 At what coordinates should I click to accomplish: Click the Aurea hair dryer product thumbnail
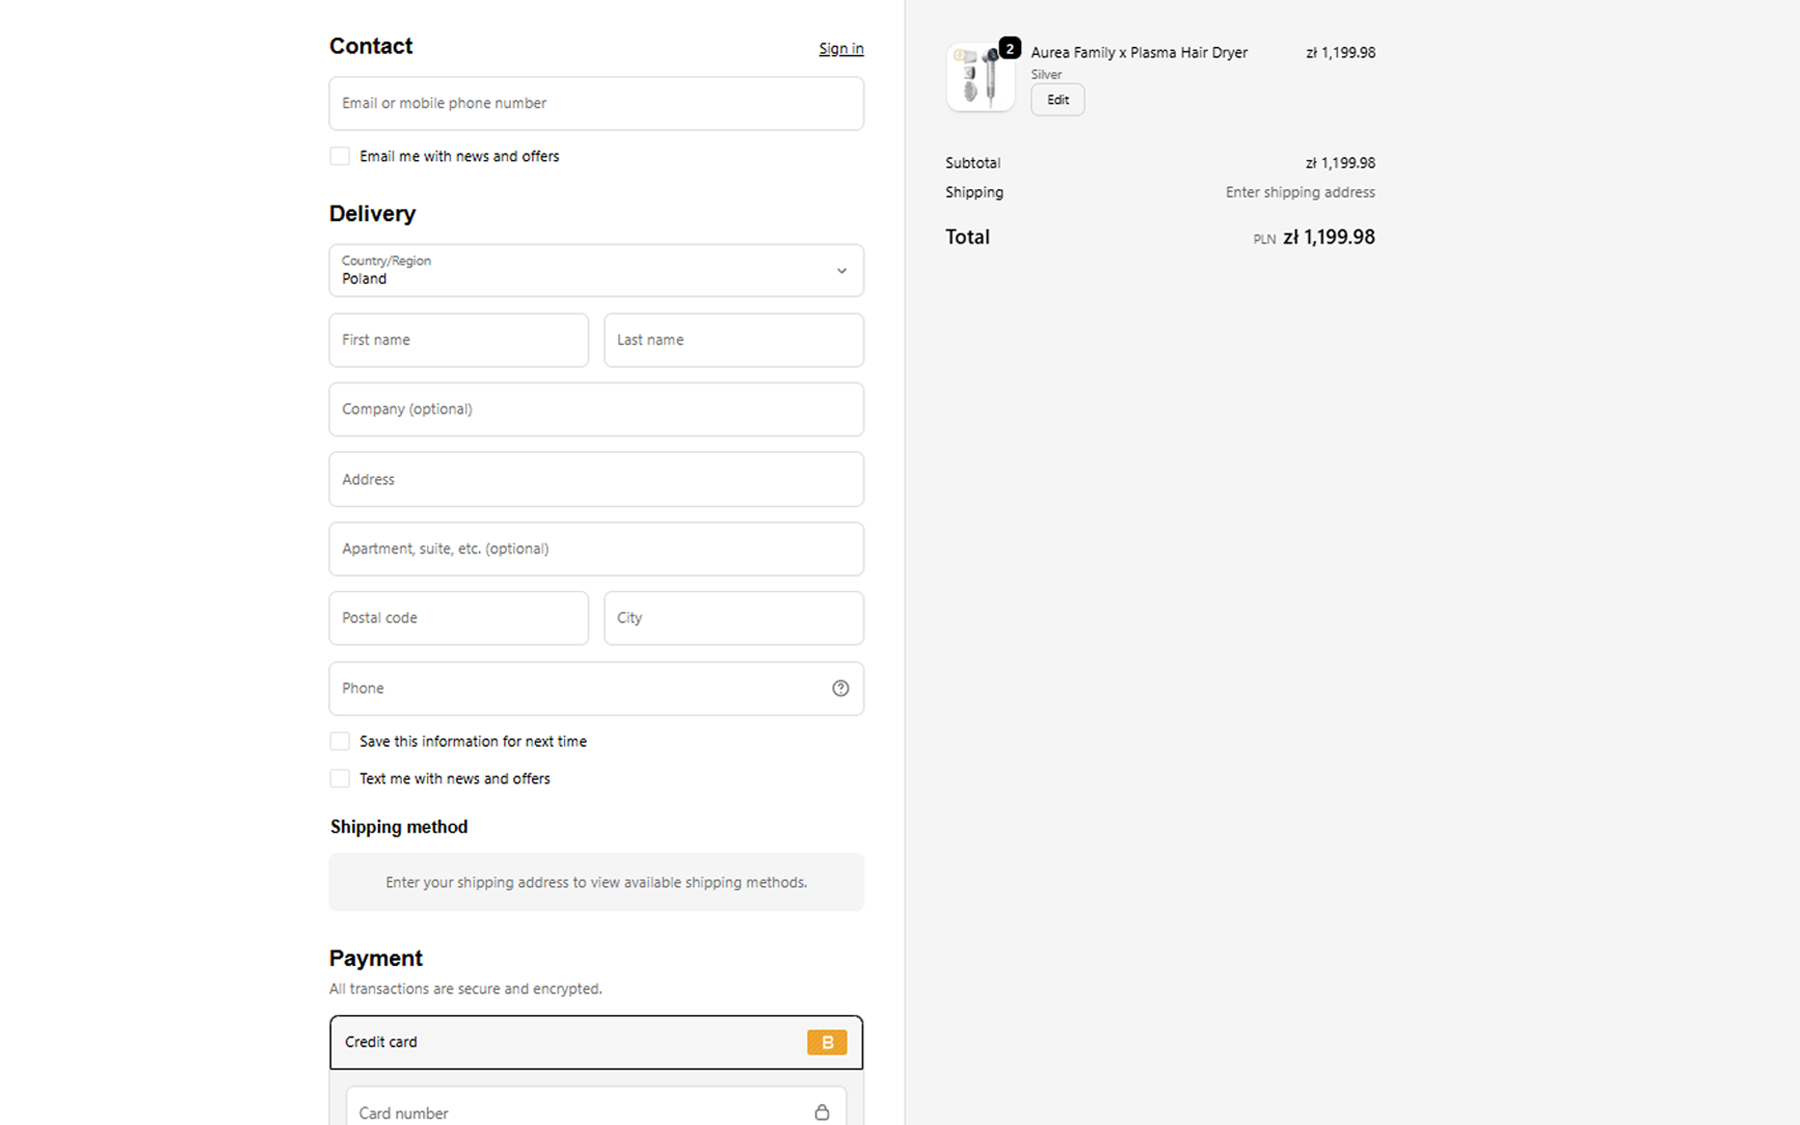point(980,77)
